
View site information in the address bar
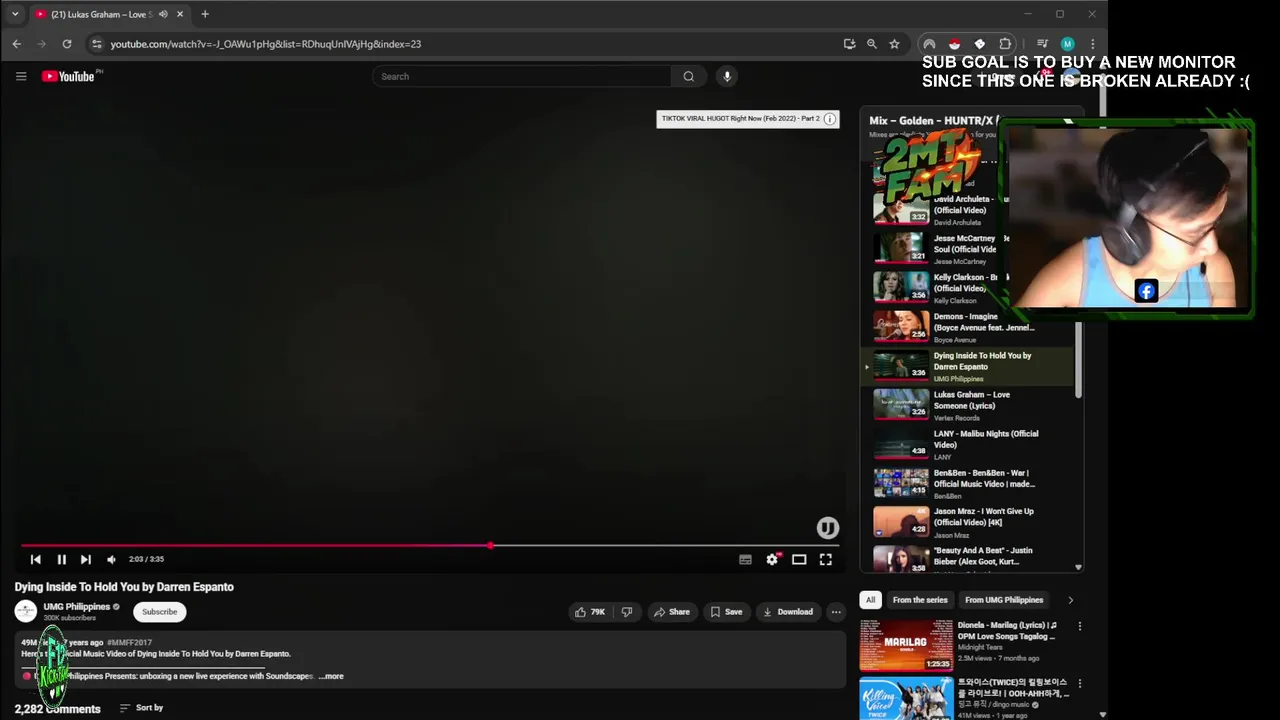tap(96, 44)
